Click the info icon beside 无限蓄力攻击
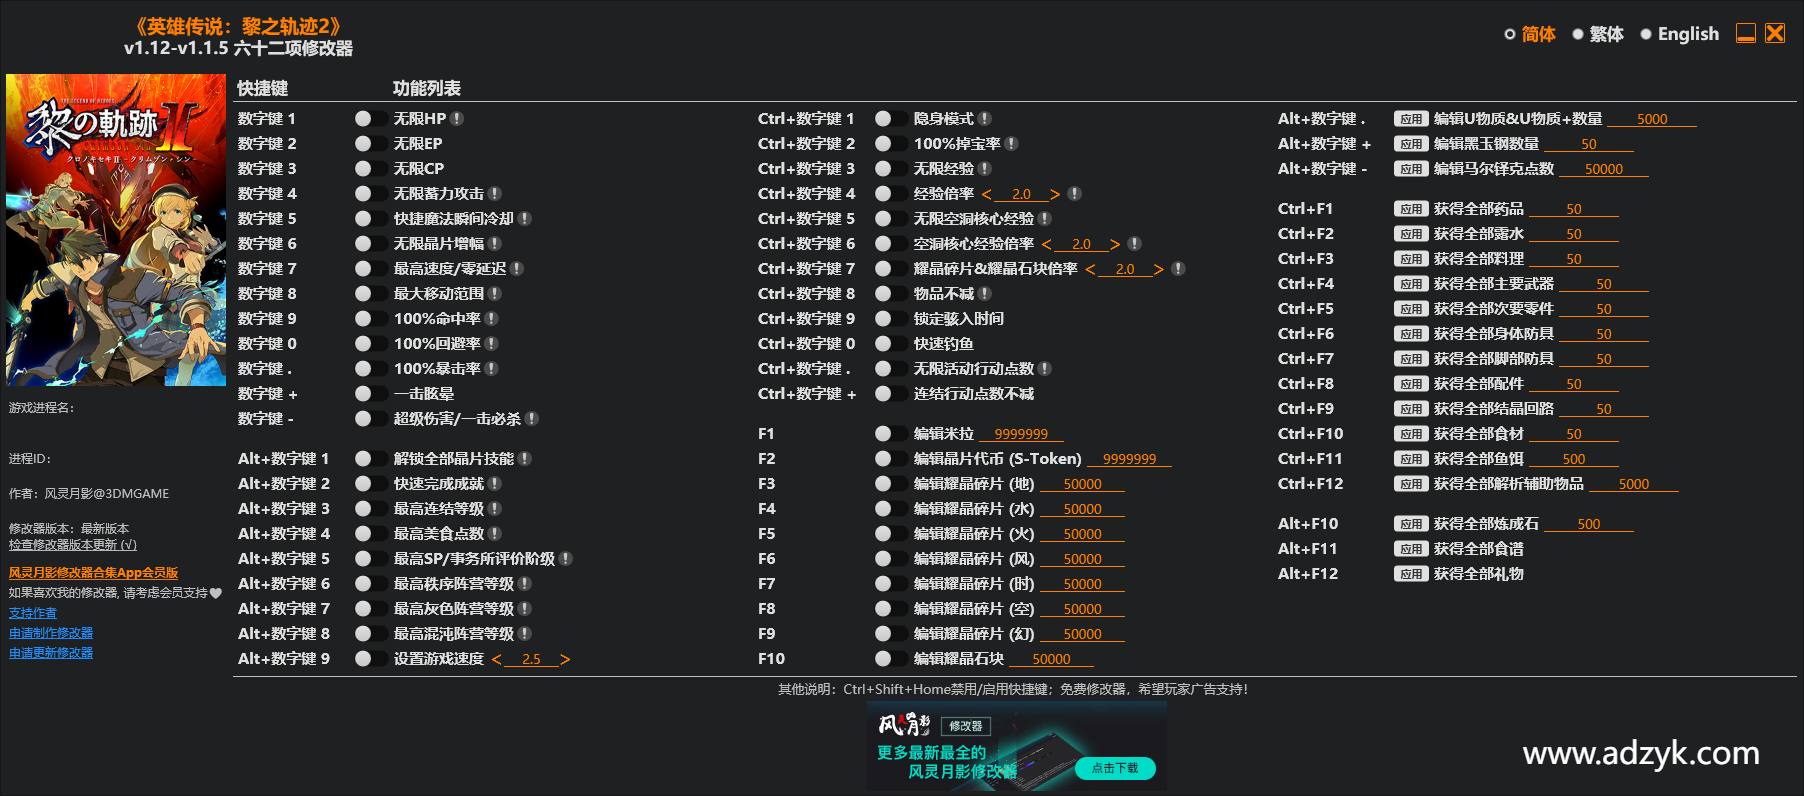 [495, 193]
